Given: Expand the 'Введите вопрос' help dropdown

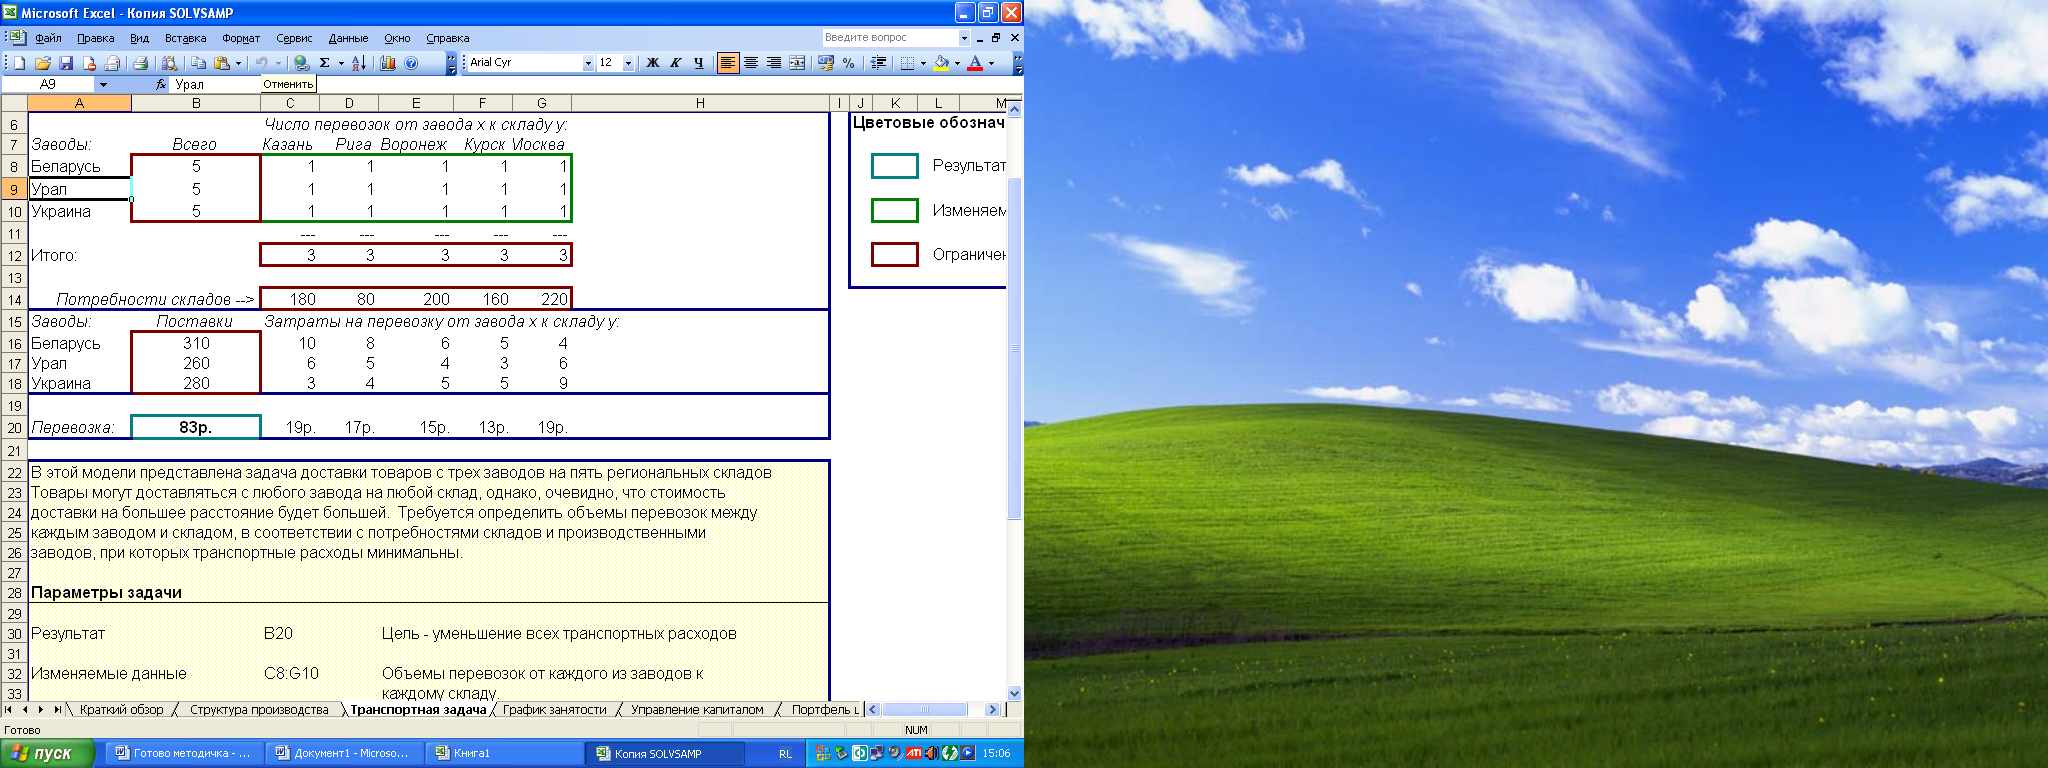Looking at the screenshot, I should pos(964,38).
